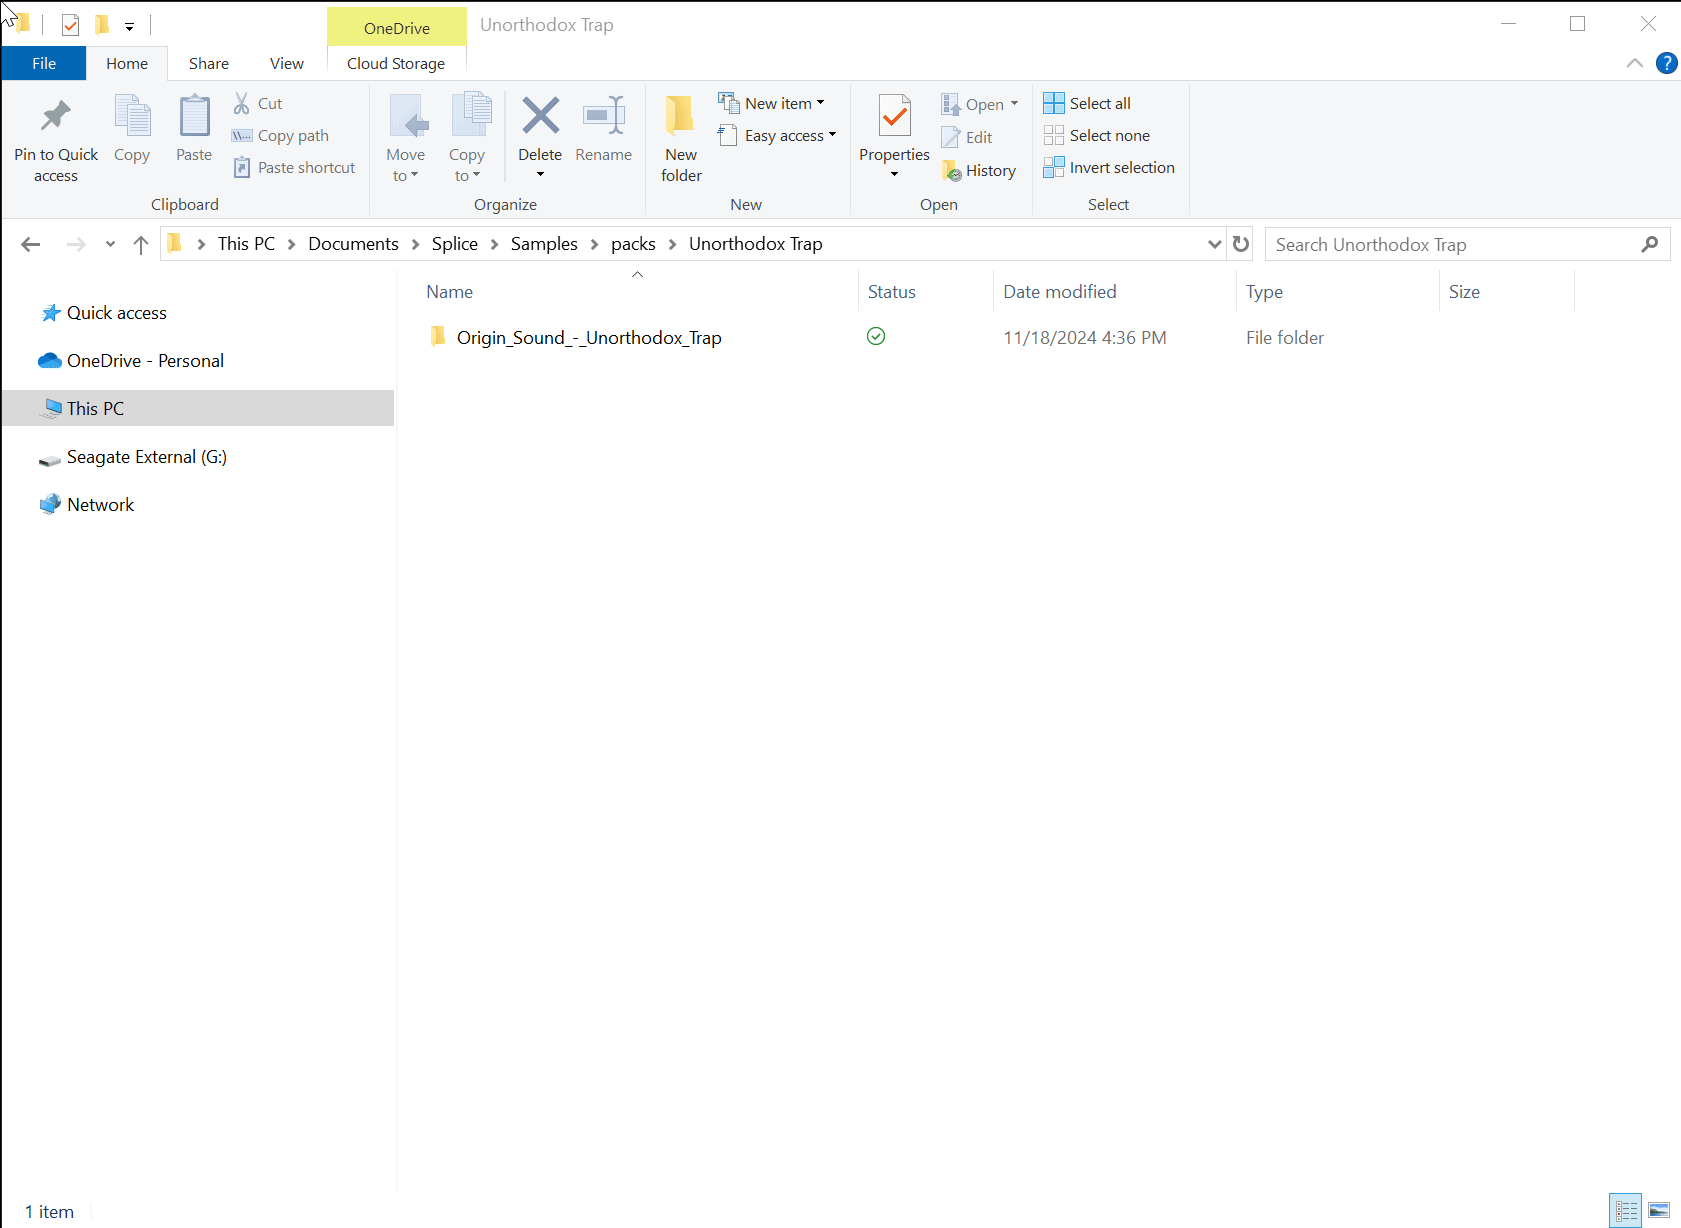Open Properties checkmark icon
This screenshot has height=1228, width=1681.
click(x=895, y=116)
